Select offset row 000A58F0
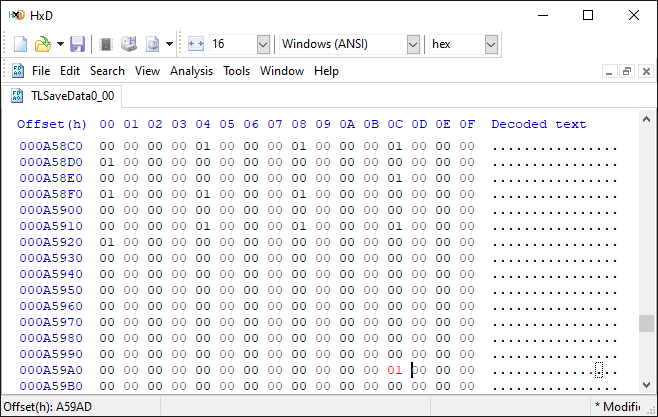The width and height of the screenshot is (658, 417). (51, 194)
